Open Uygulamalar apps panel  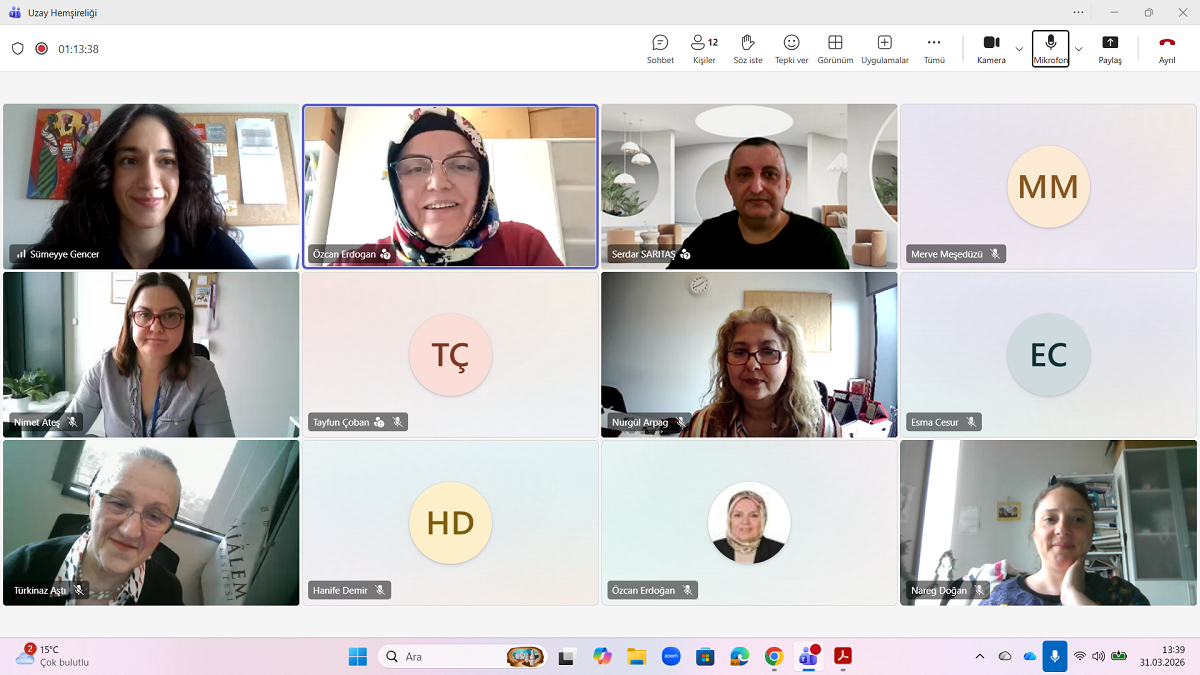884,48
